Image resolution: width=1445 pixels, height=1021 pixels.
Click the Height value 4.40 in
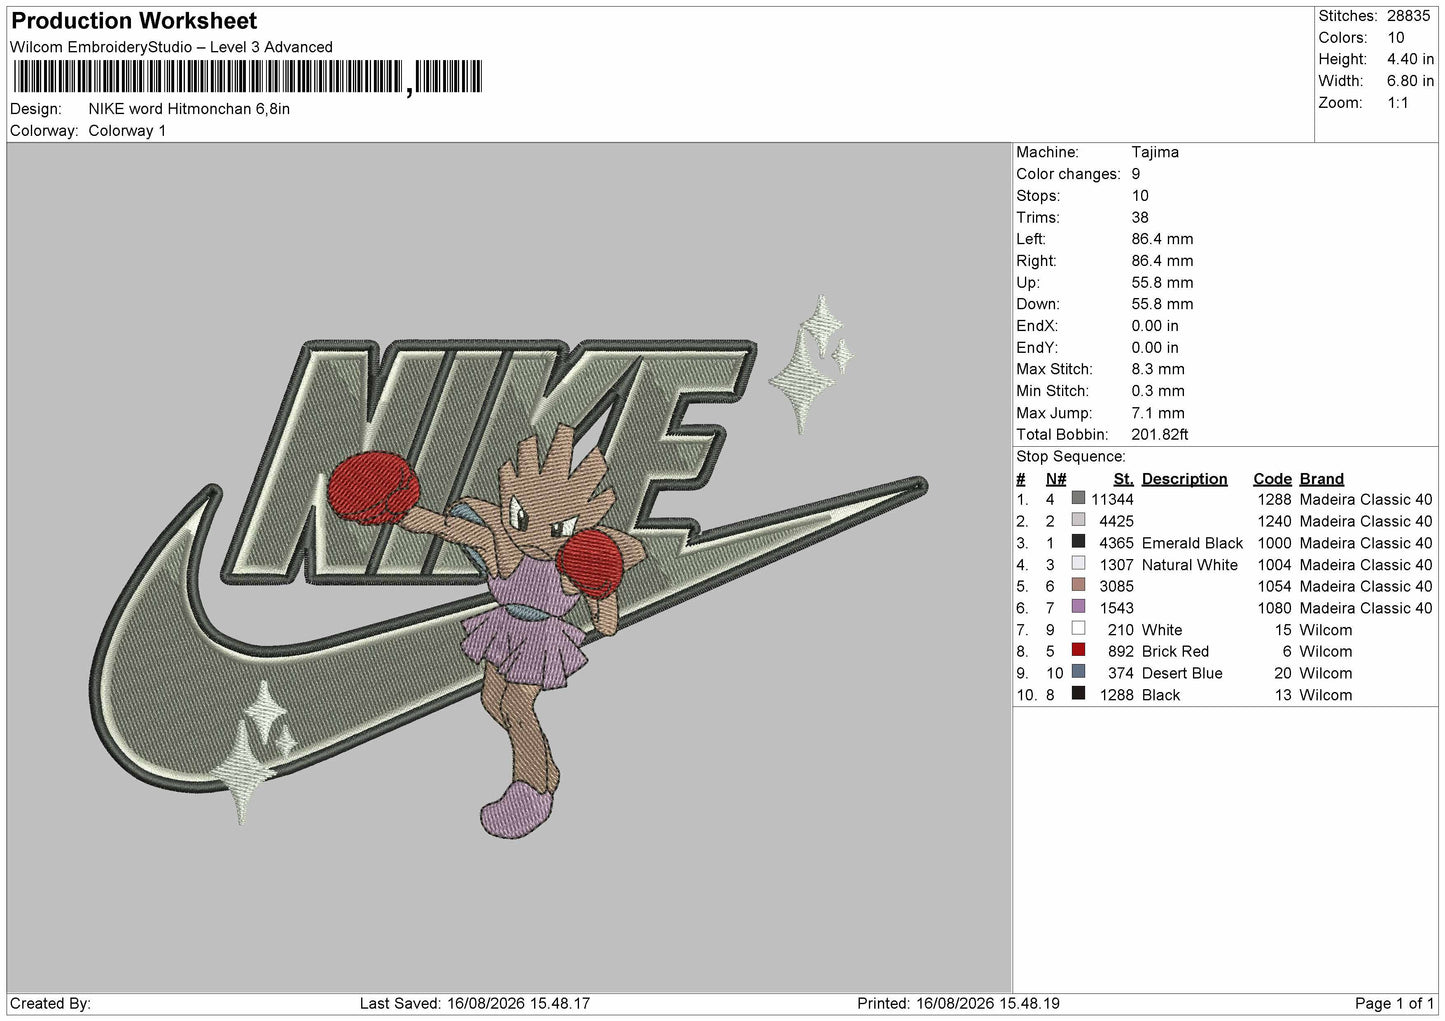pos(1410,59)
